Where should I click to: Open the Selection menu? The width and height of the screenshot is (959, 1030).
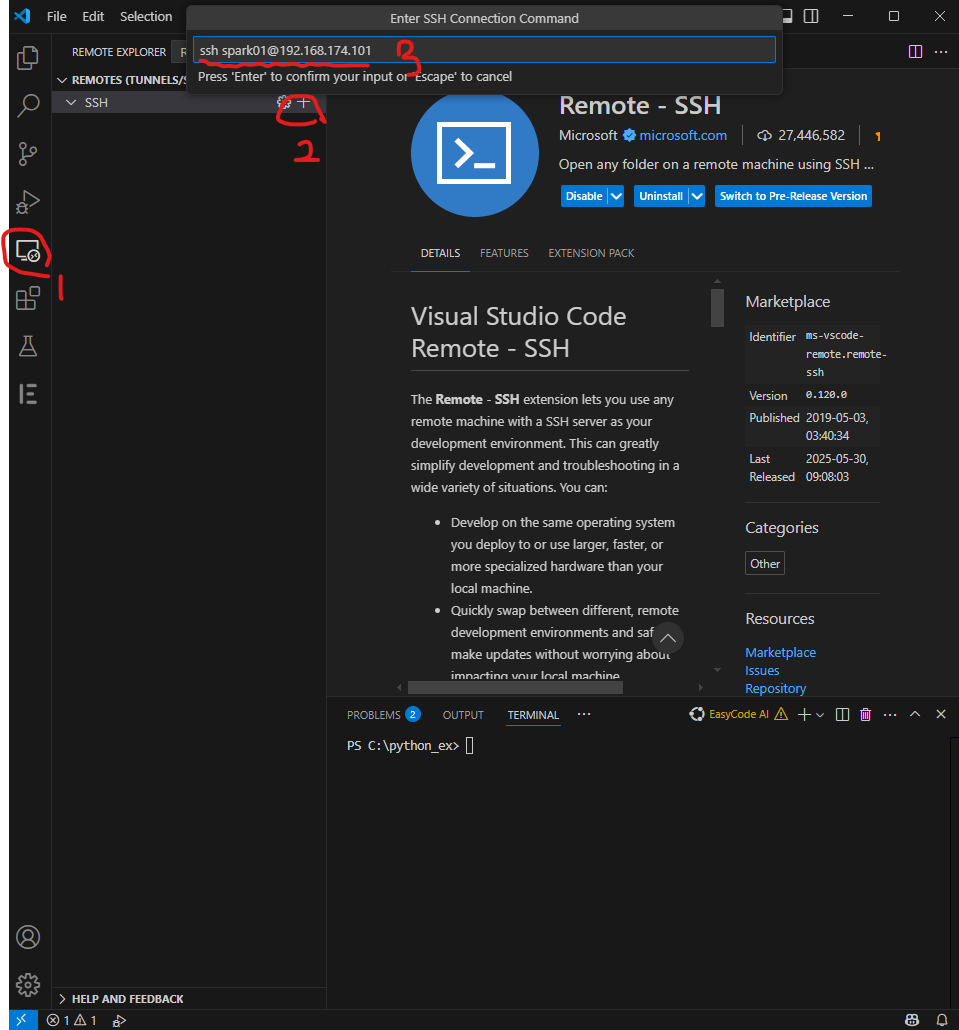click(146, 16)
